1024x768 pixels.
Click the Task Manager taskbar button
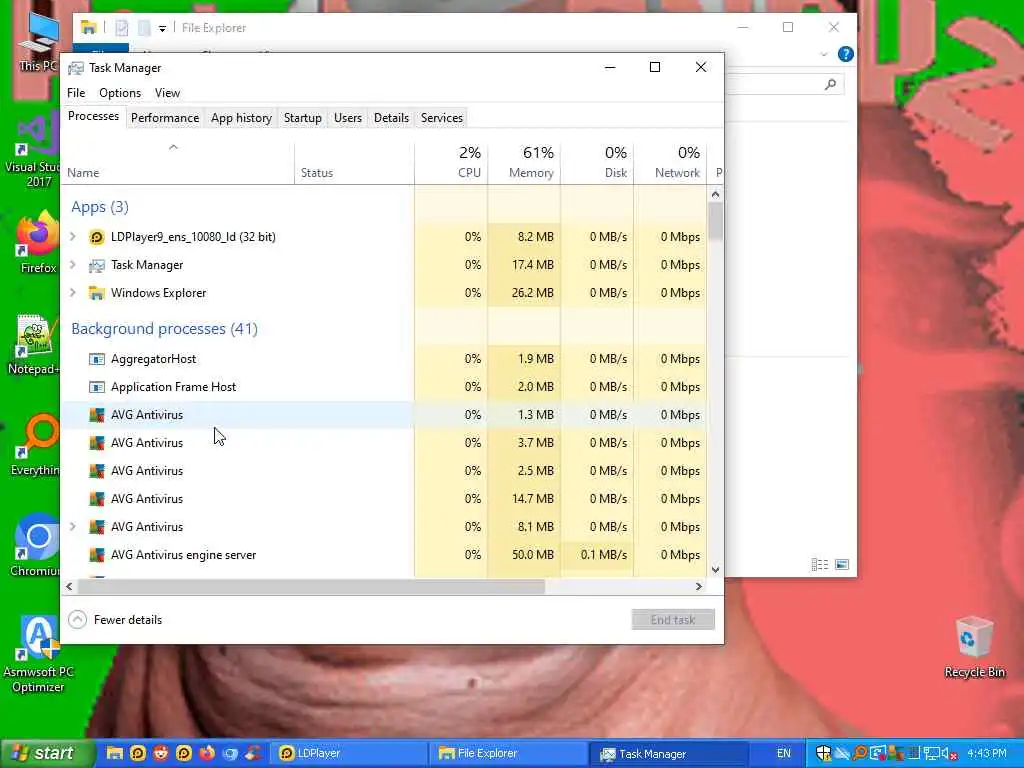[x=669, y=754]
